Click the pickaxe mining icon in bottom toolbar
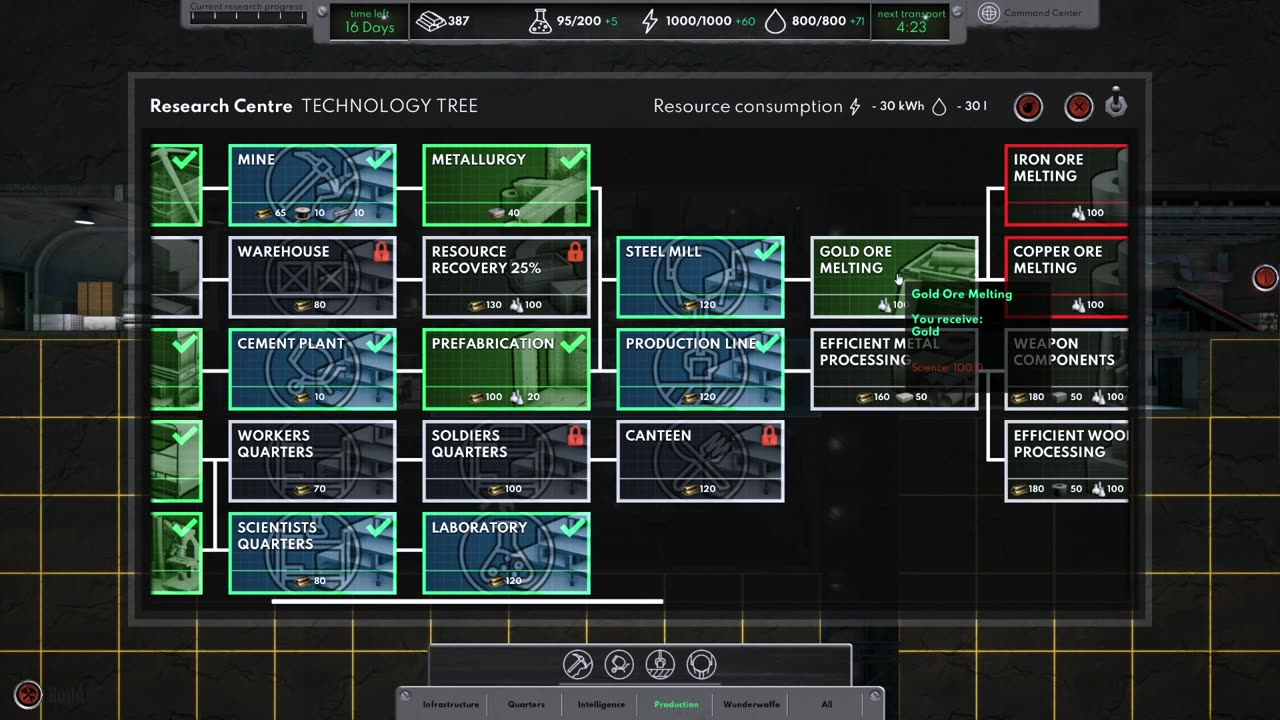This screenshot has width=1280, height=720. [578, 664]
